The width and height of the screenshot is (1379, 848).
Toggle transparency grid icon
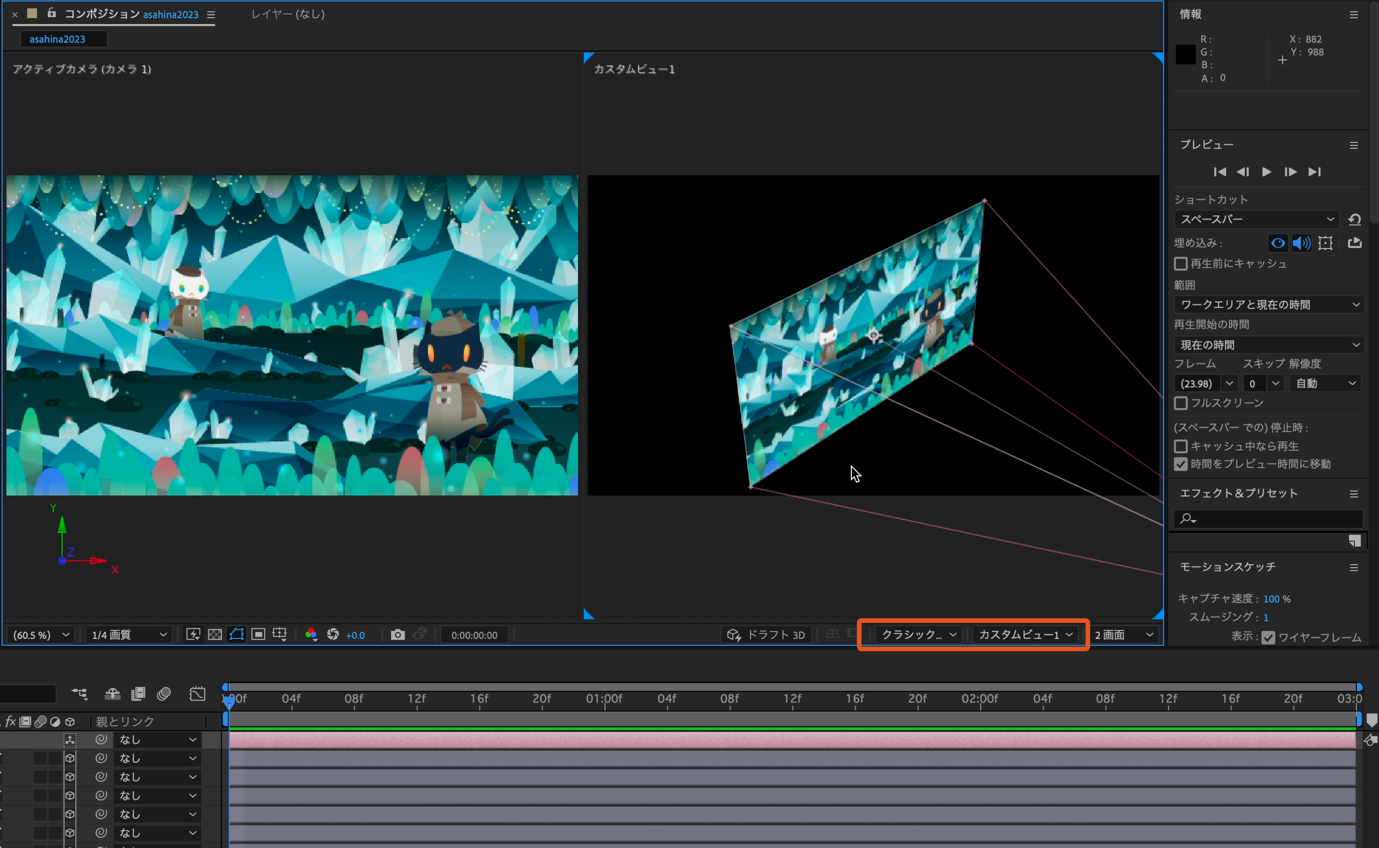coord(215,635)
